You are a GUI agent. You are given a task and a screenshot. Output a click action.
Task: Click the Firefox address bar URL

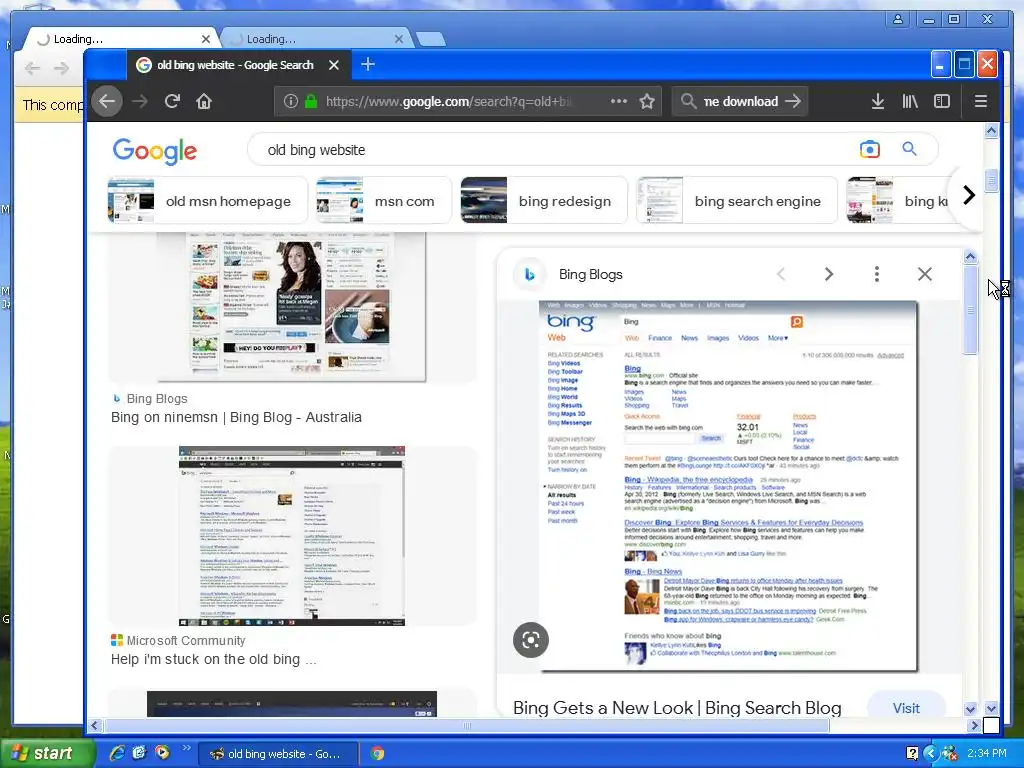coord(448,101)
